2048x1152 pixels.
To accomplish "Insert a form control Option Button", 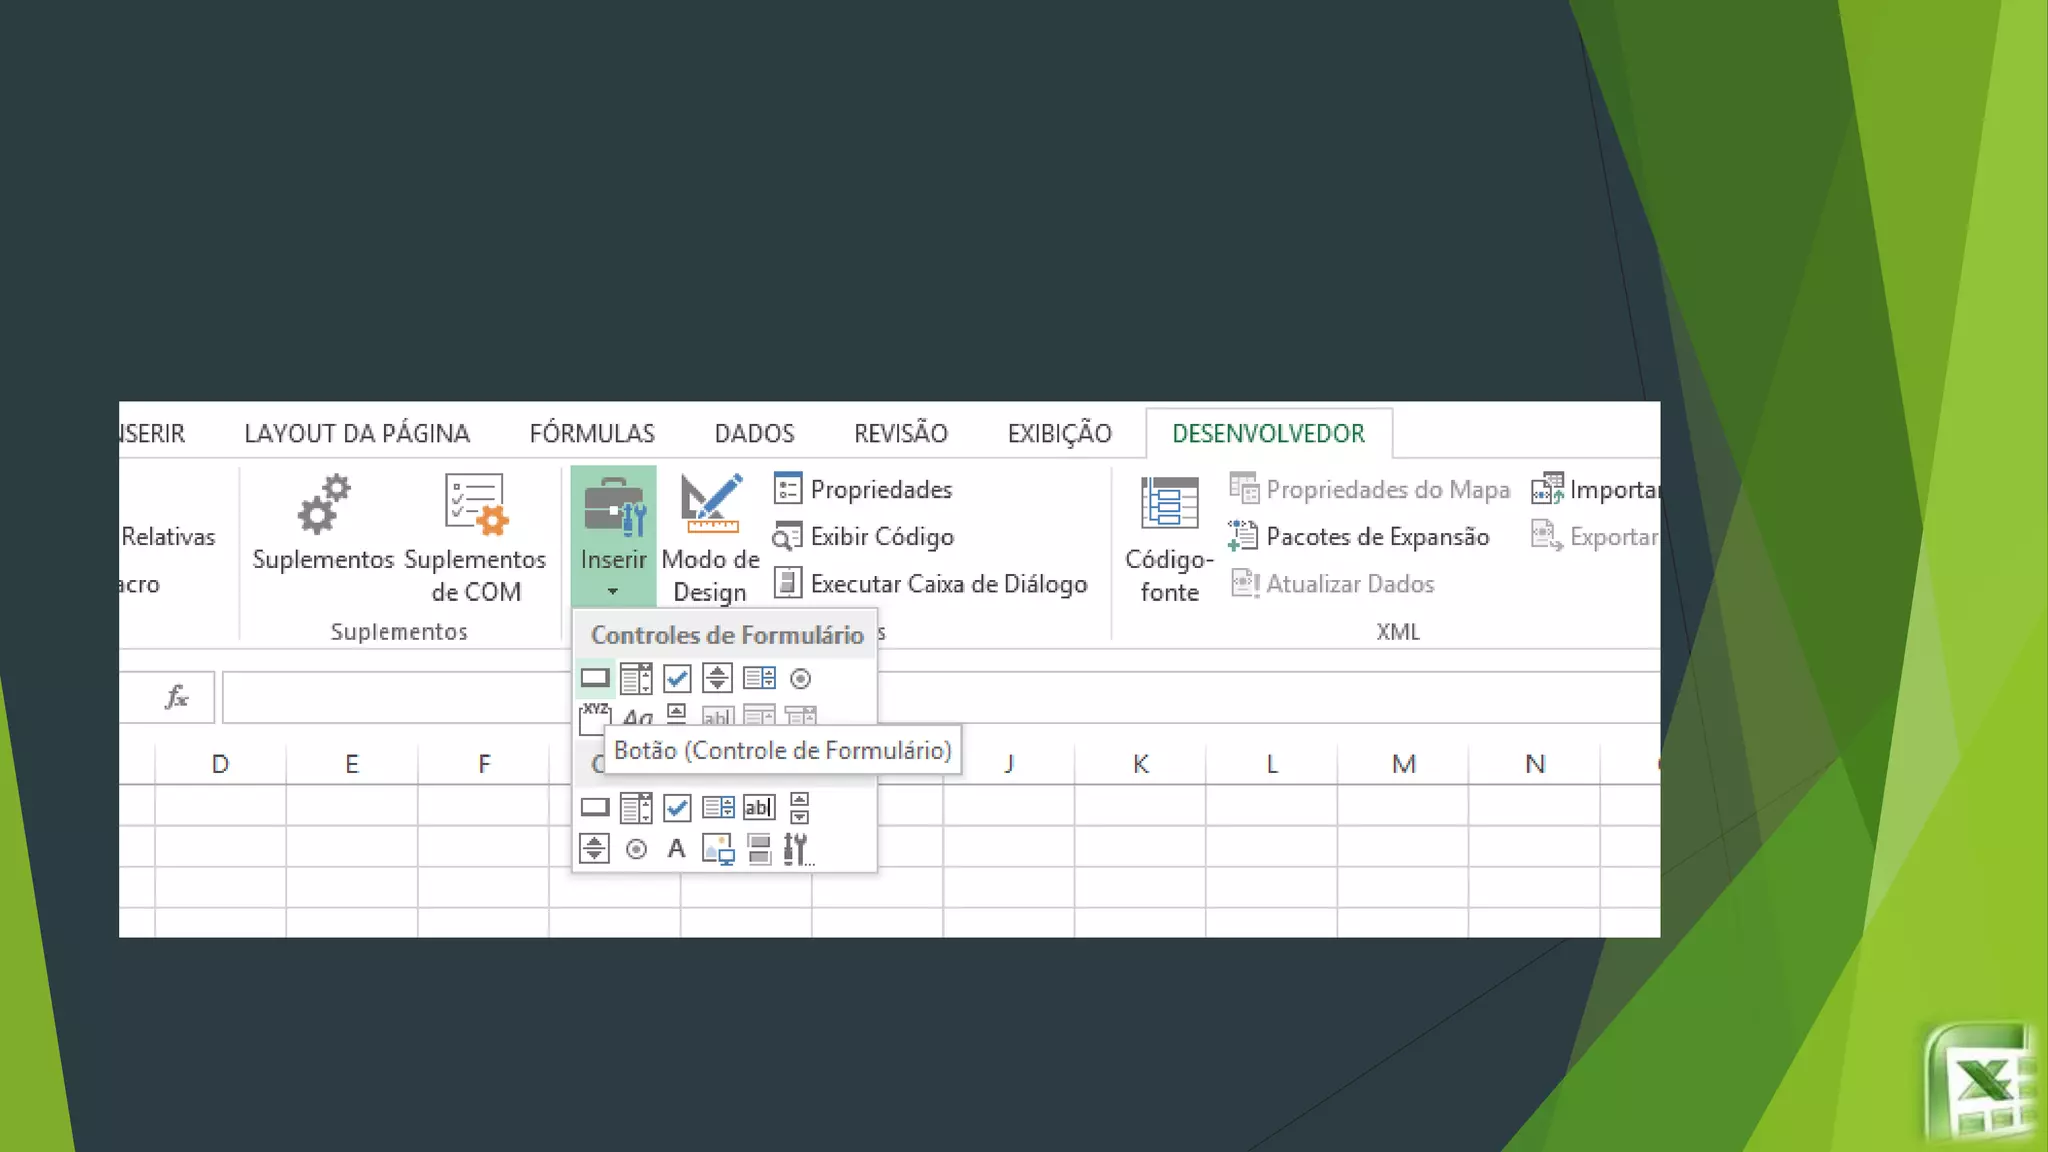I will coord(800,678).
